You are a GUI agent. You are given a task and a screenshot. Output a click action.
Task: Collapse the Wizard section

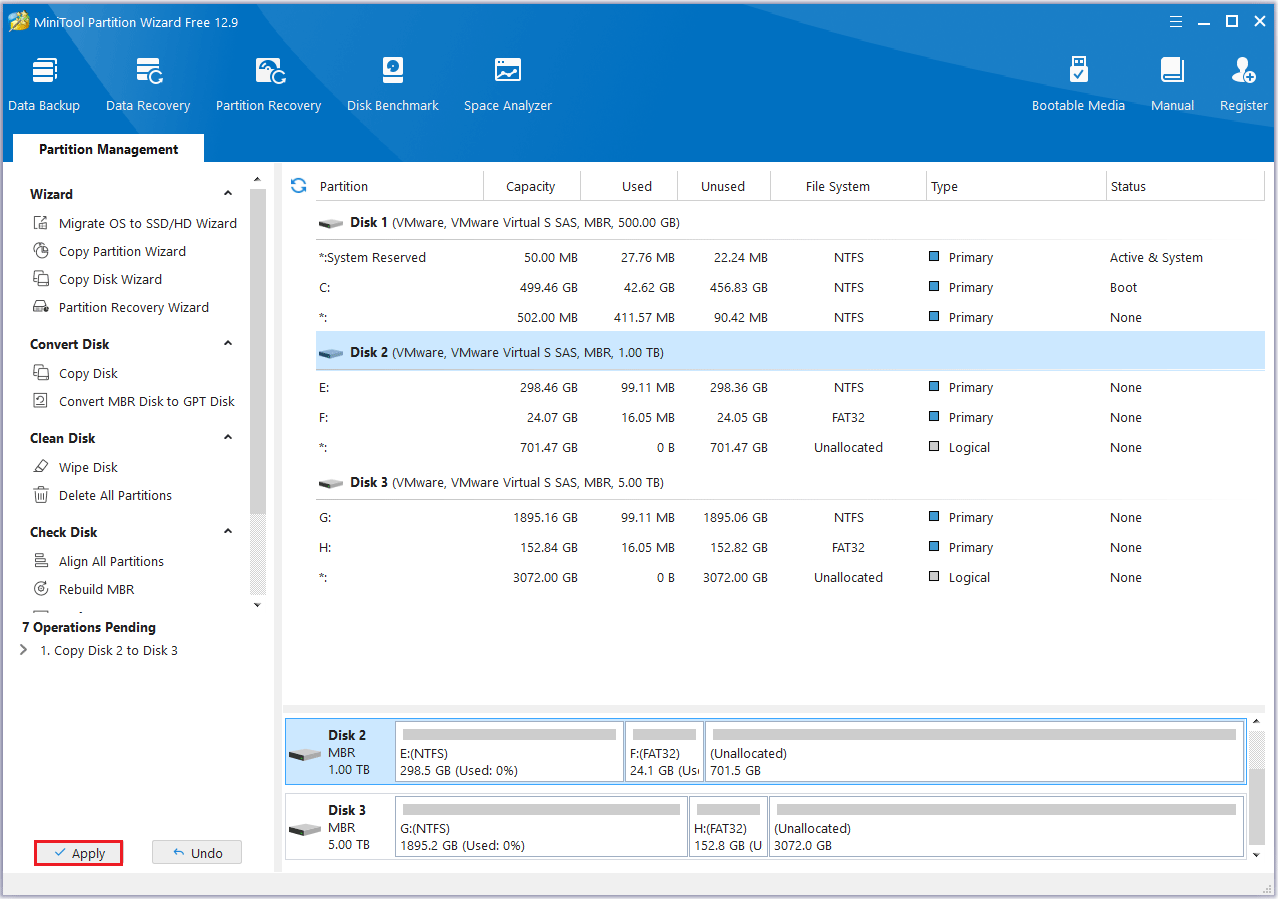click(x=228, y=194)
